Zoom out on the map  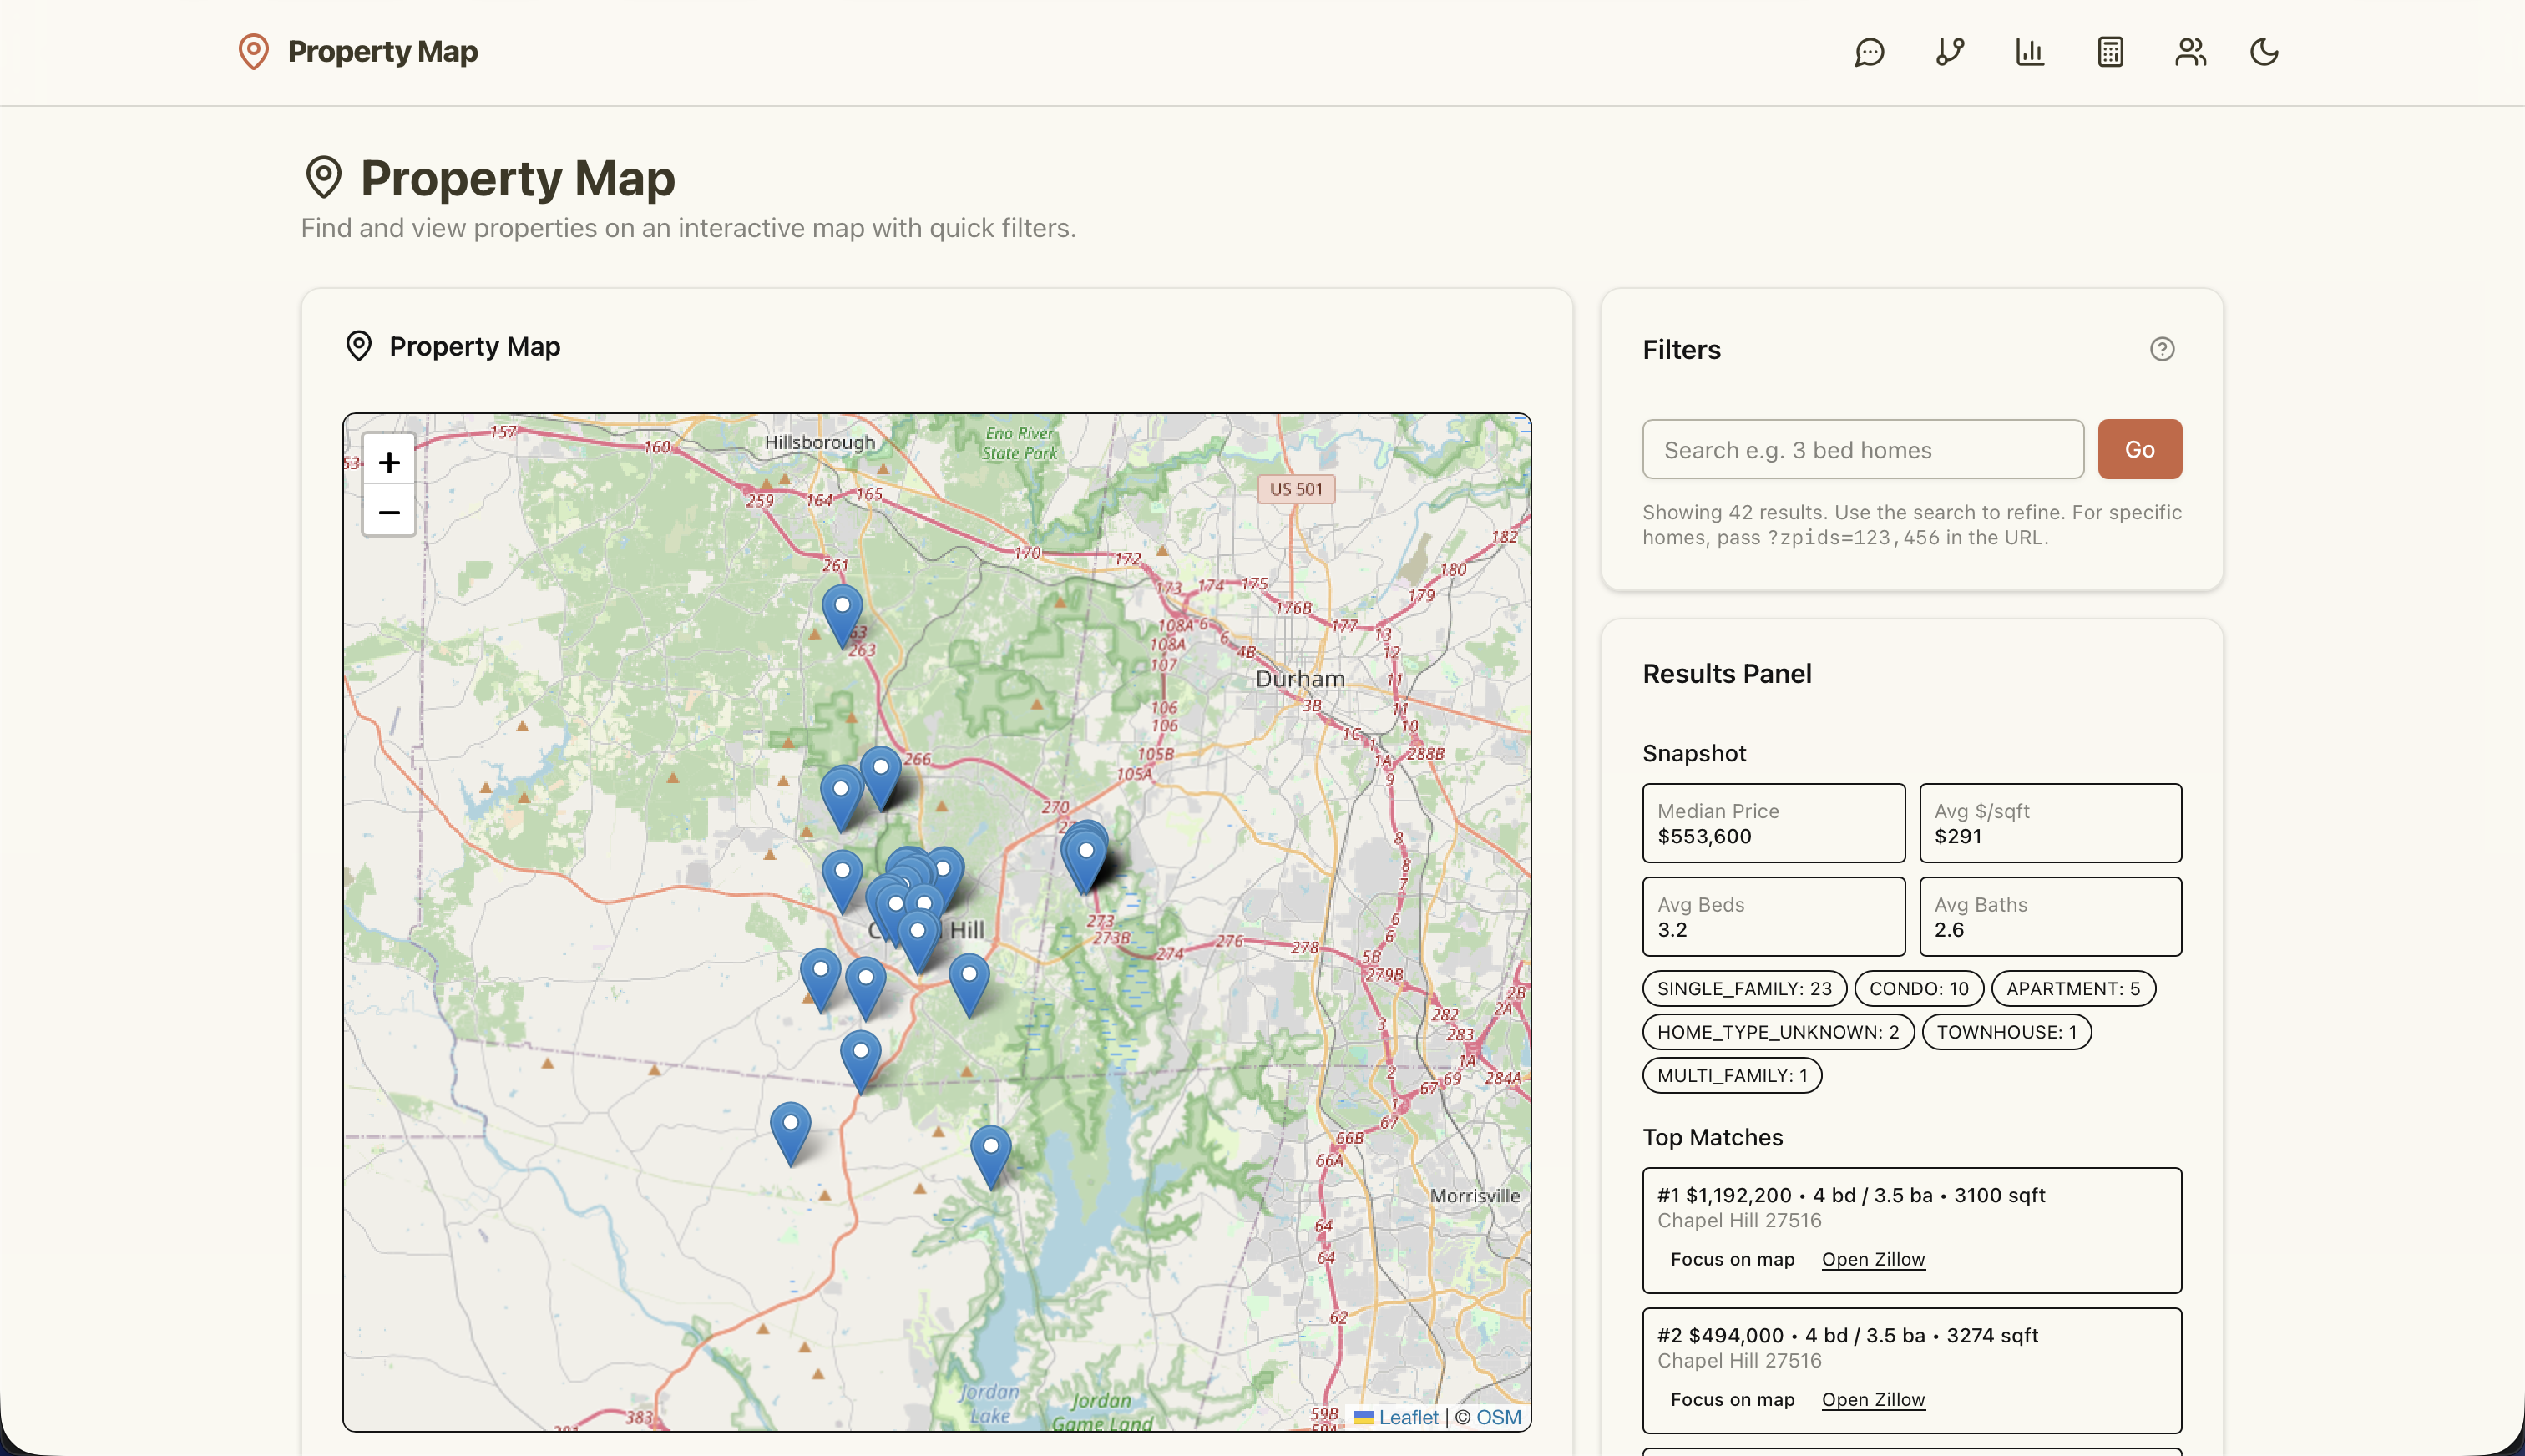coord(389,512)
